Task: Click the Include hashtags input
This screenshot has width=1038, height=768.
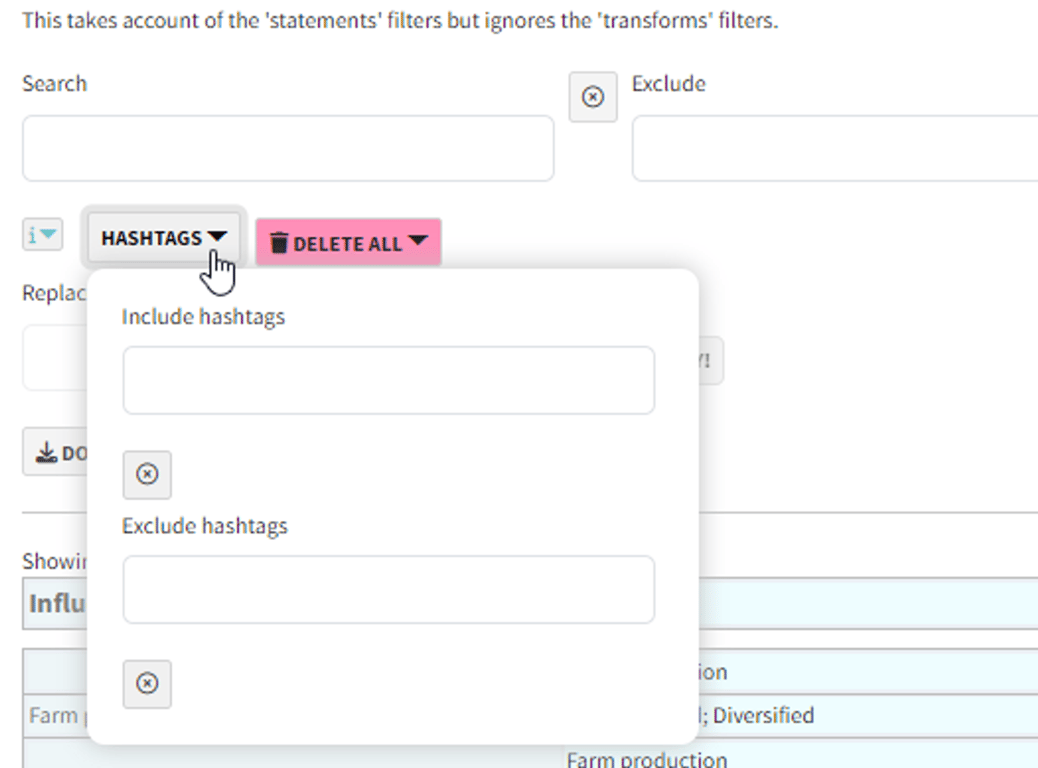Action: (388, 380)
